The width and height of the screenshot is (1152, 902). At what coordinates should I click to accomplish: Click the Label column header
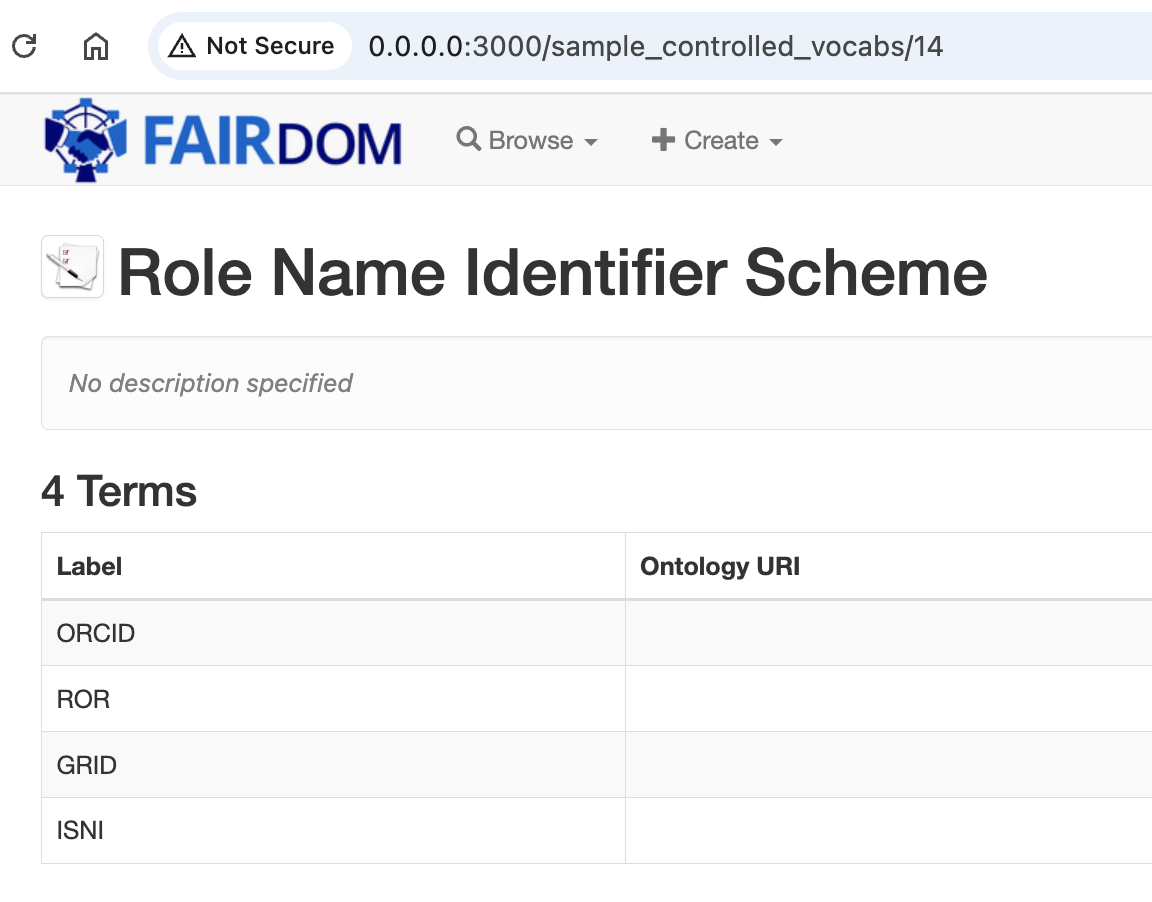click(x=89, y=566)
